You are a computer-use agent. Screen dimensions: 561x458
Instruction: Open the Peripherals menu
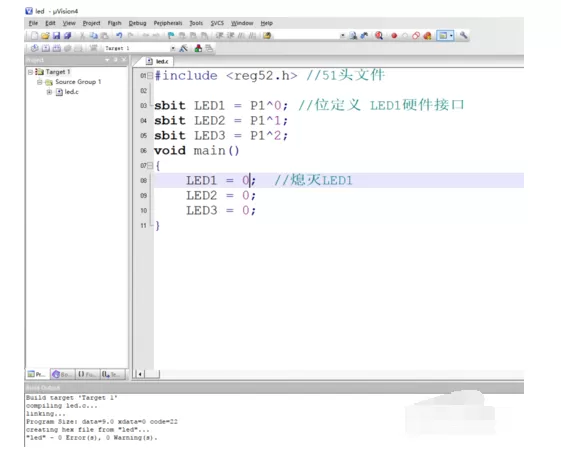[x=168, y=23]
